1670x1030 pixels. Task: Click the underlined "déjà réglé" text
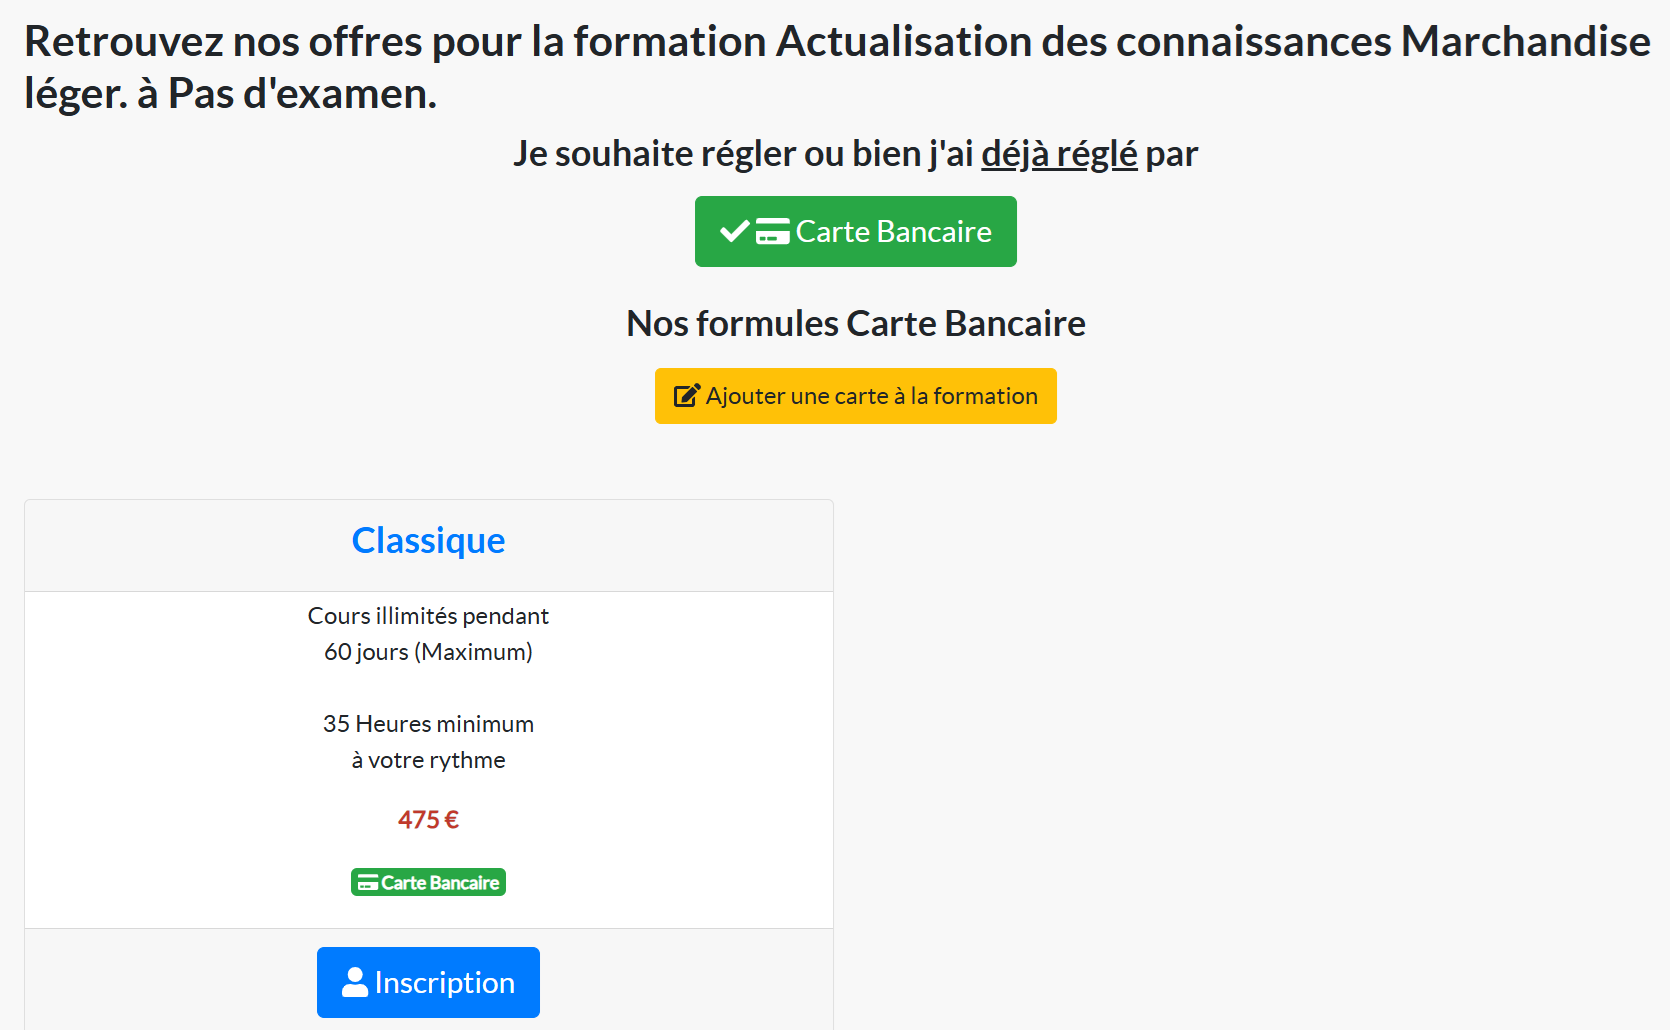coord(1059,154)
